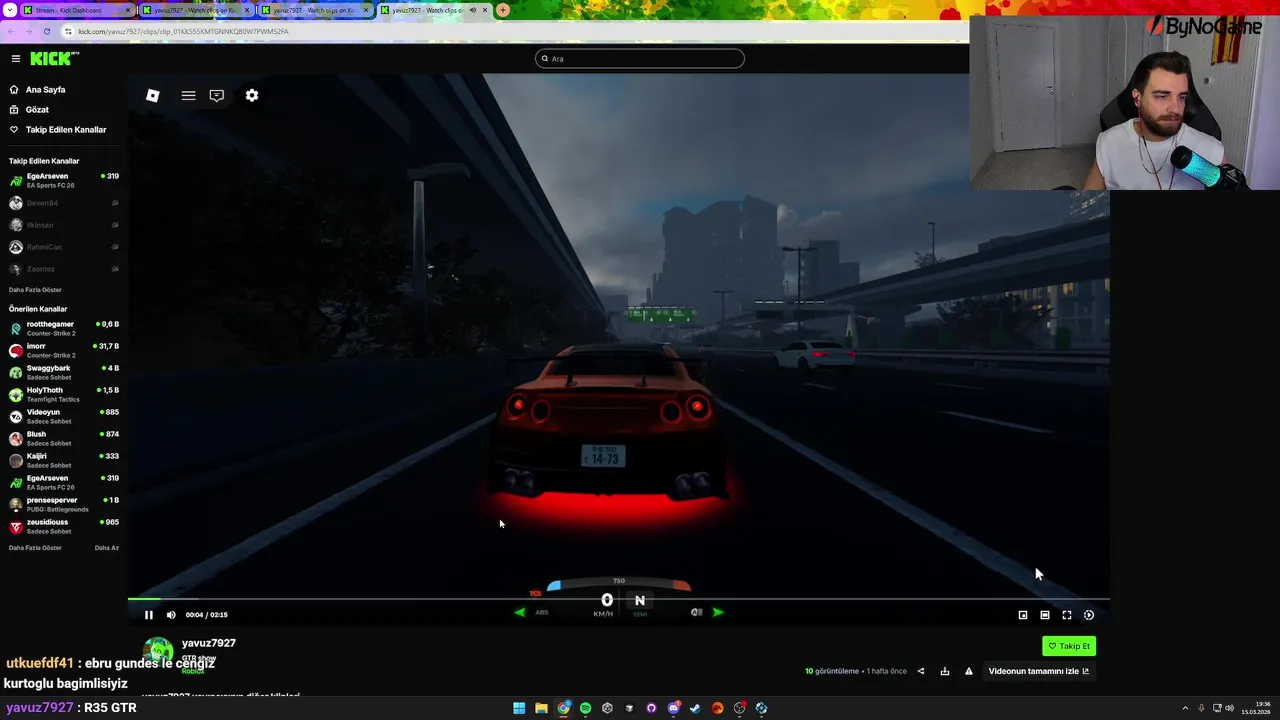Viewport: 1280px width, 720px height.
Task: Switch to Stream - Kick Dashboard tab
Action: click(76, 10)
